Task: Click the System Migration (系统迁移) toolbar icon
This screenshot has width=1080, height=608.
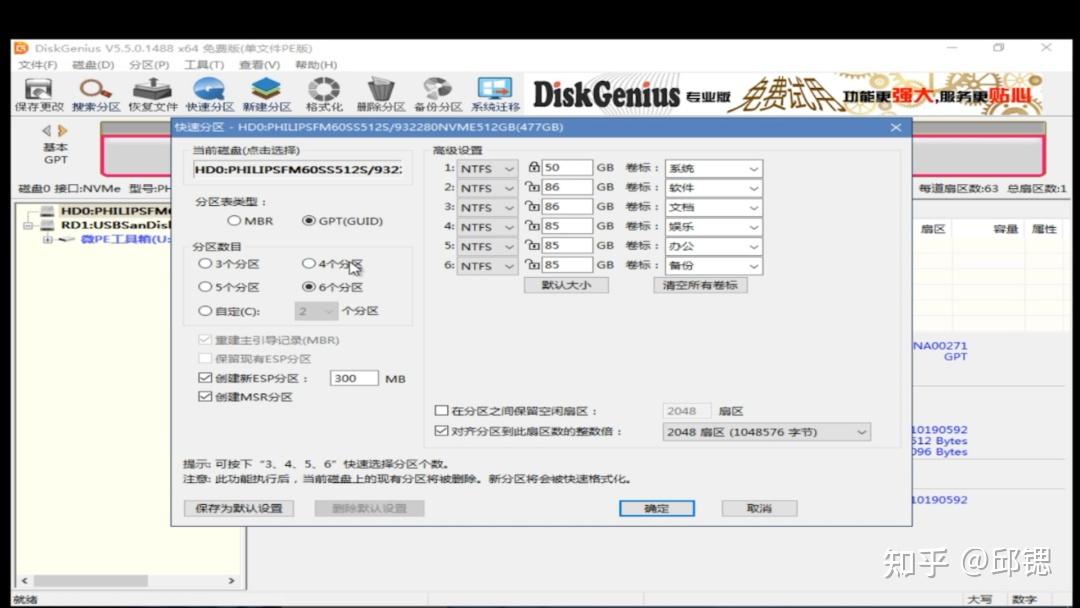Action: pos(495,94)
